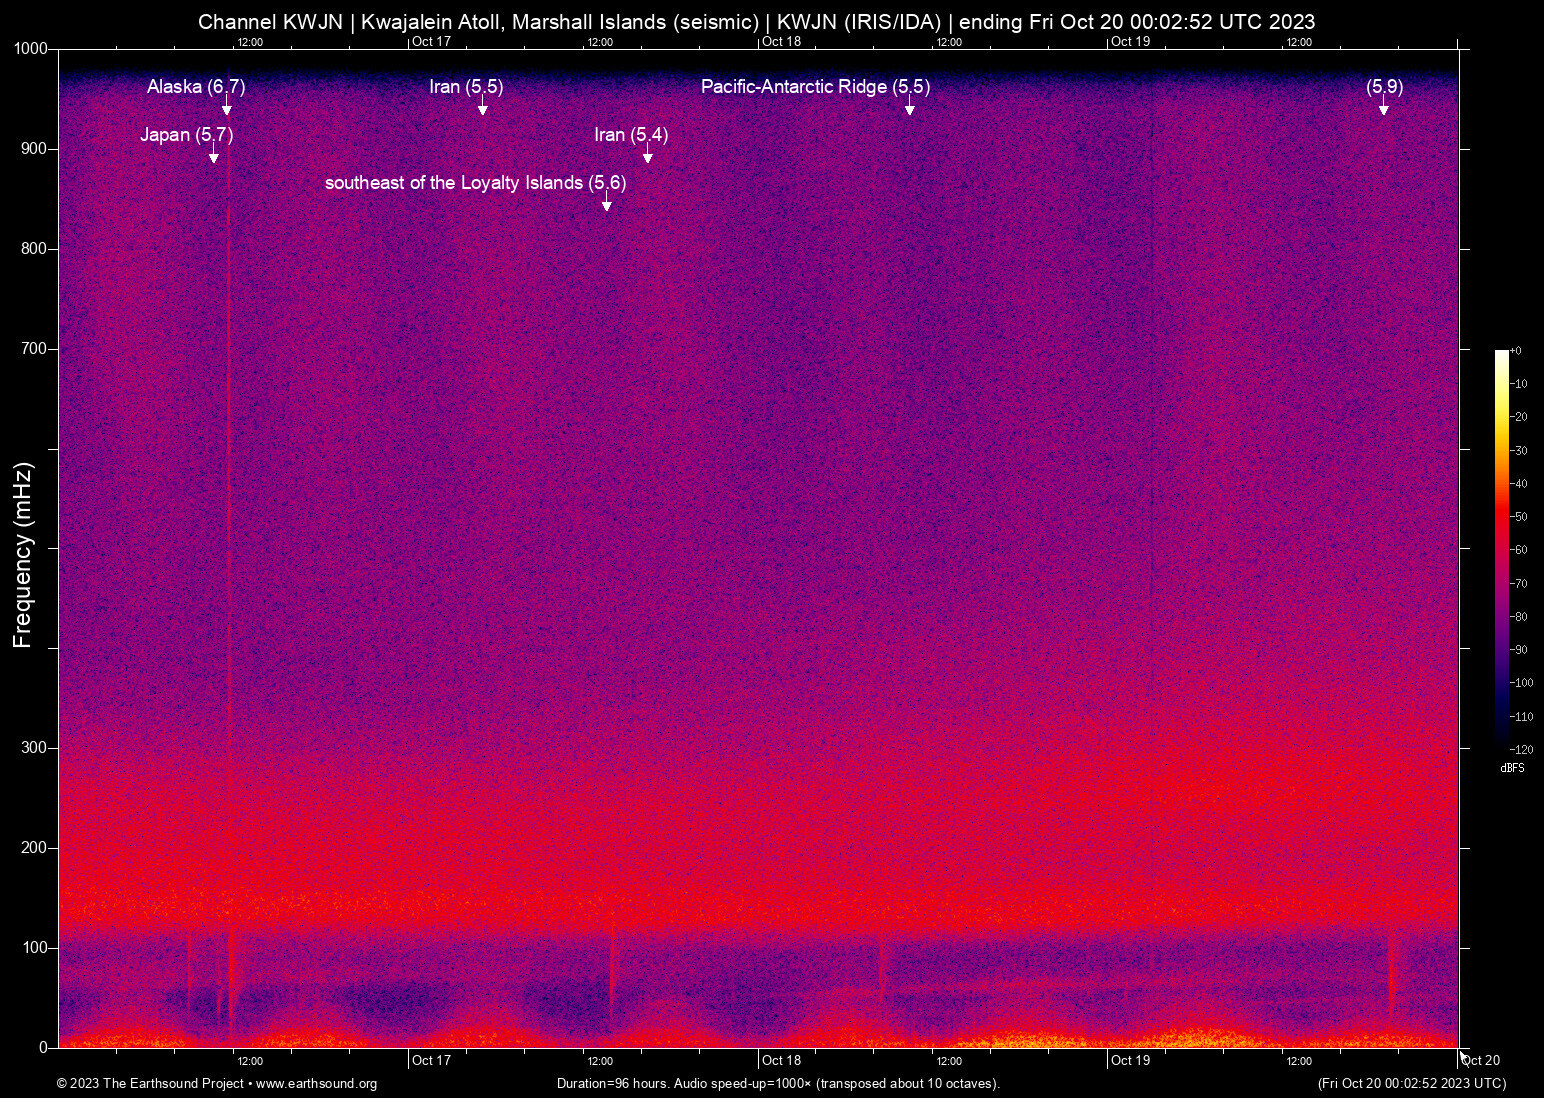Select the Iran (5.4) event label
1544x1098 pixels.
click(x=631, y=135)
